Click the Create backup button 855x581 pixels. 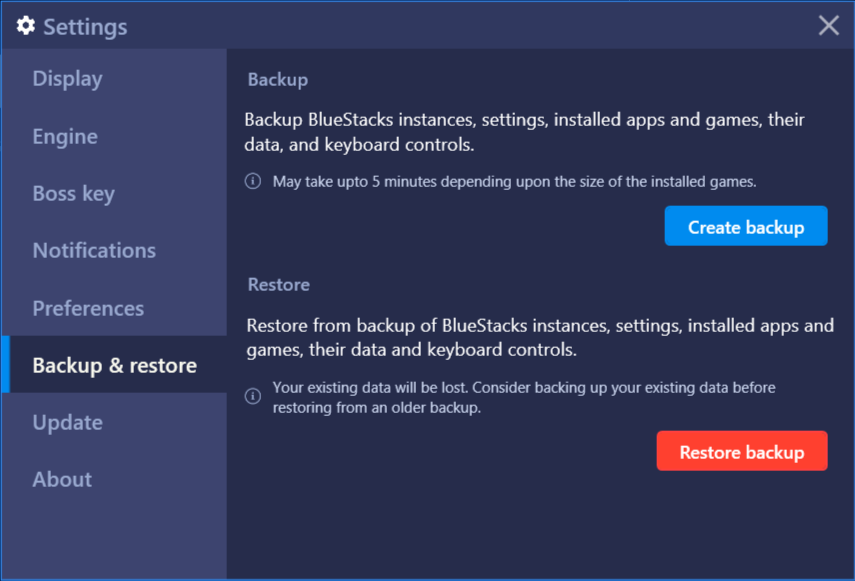pos(745,226)
